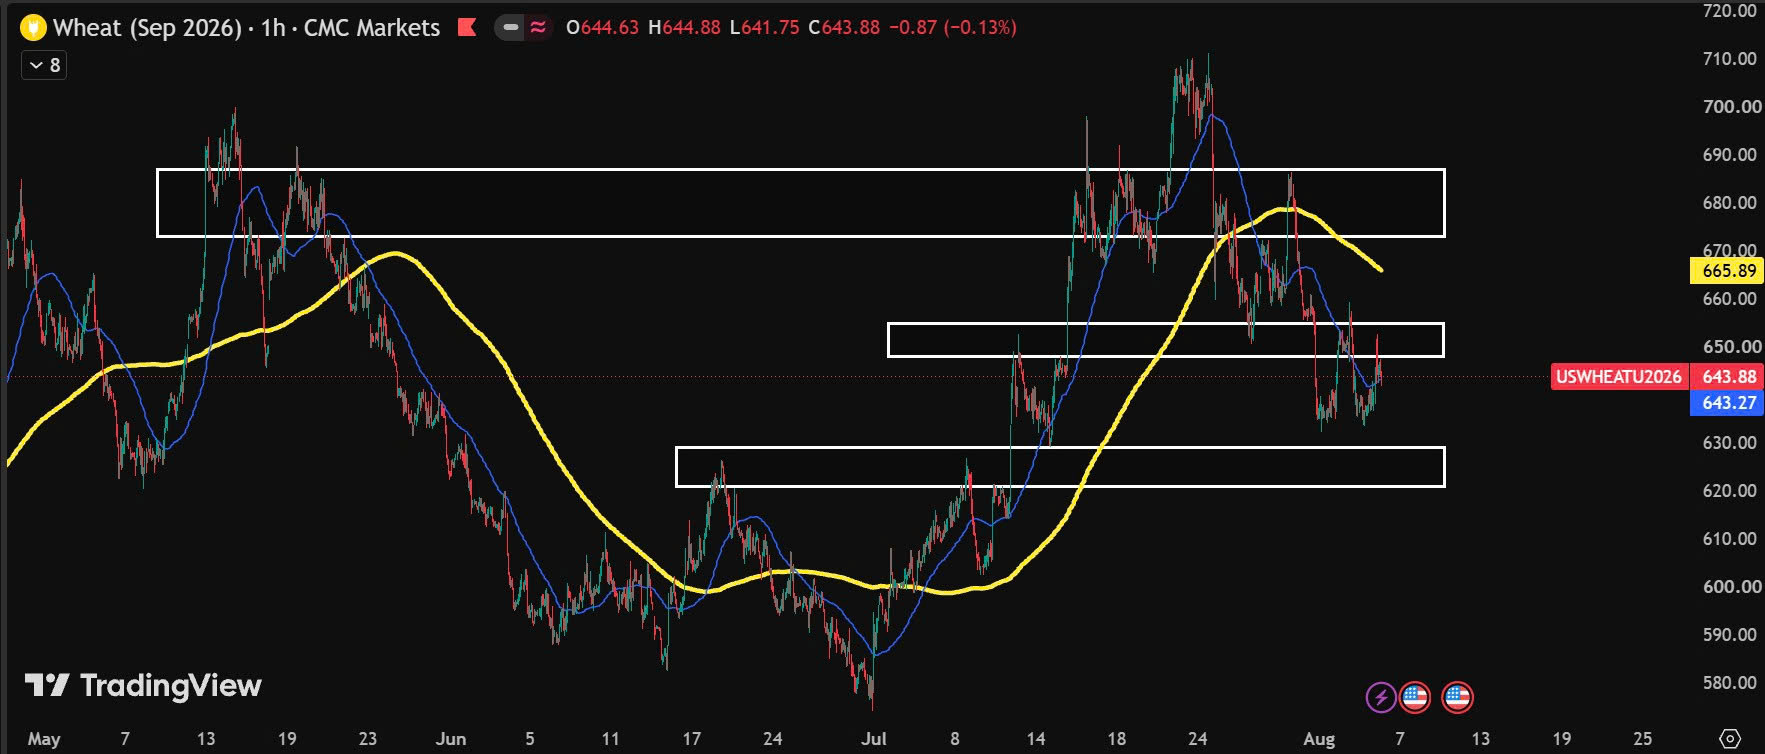Click the 610.00 price scale label

click(x=1729, y=539)
